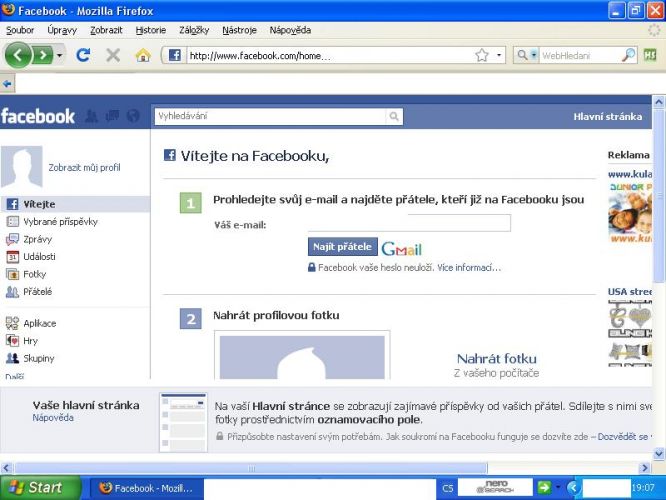Open the address bar history dropdown
This screenshot has width=666, height=500.
coord(499,55)
